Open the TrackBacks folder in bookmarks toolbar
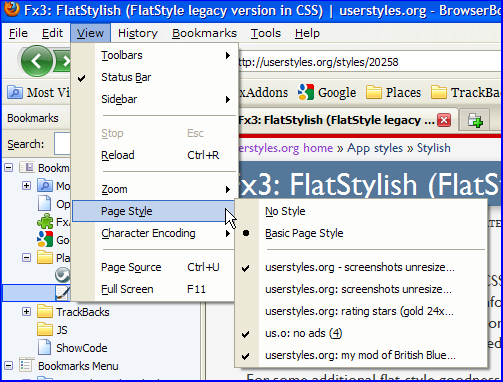The height and width of the screenshot is (382, 503). click(466, 92)
